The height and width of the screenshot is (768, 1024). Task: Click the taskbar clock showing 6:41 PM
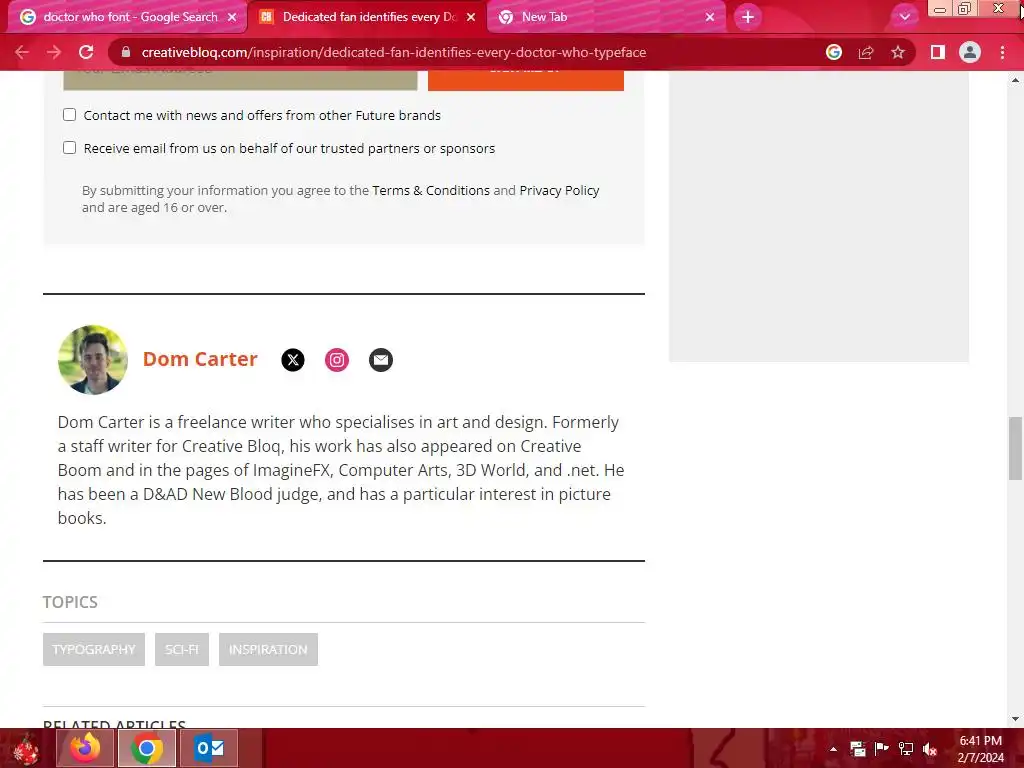point(980,749)
